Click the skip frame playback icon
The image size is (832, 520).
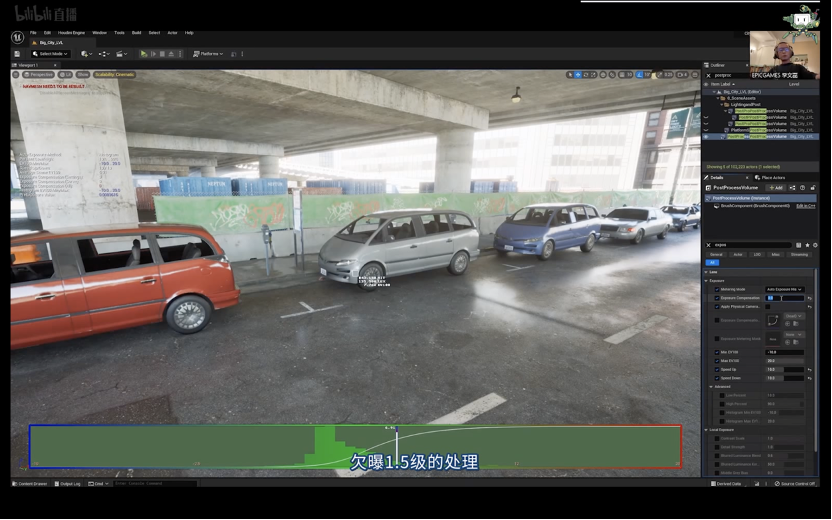[x=153, y=54]
